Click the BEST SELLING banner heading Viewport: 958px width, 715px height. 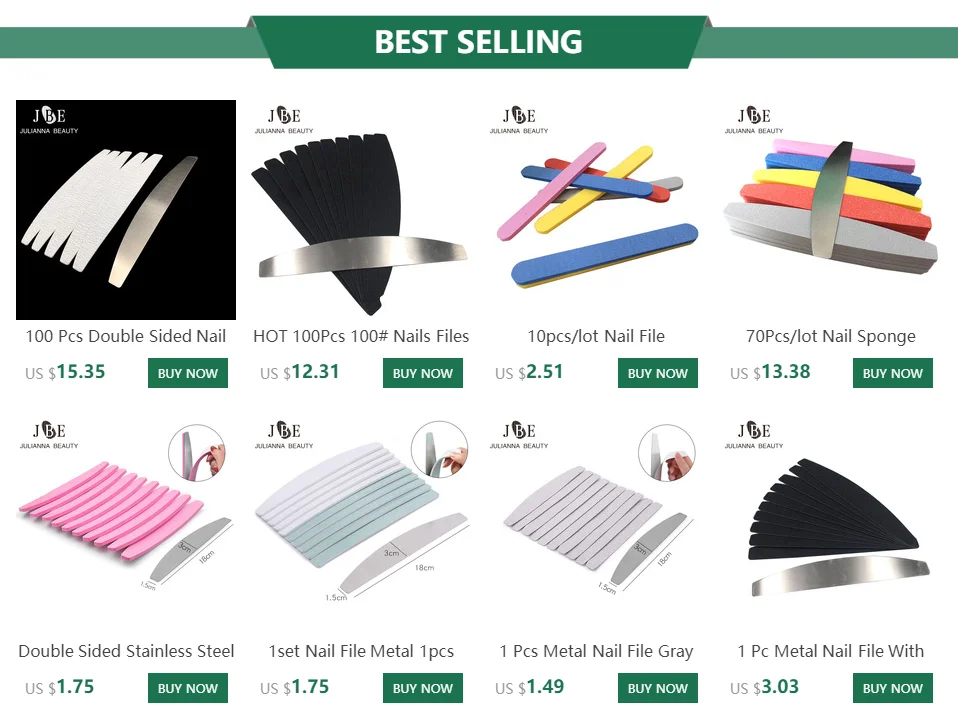pos(478,42)
